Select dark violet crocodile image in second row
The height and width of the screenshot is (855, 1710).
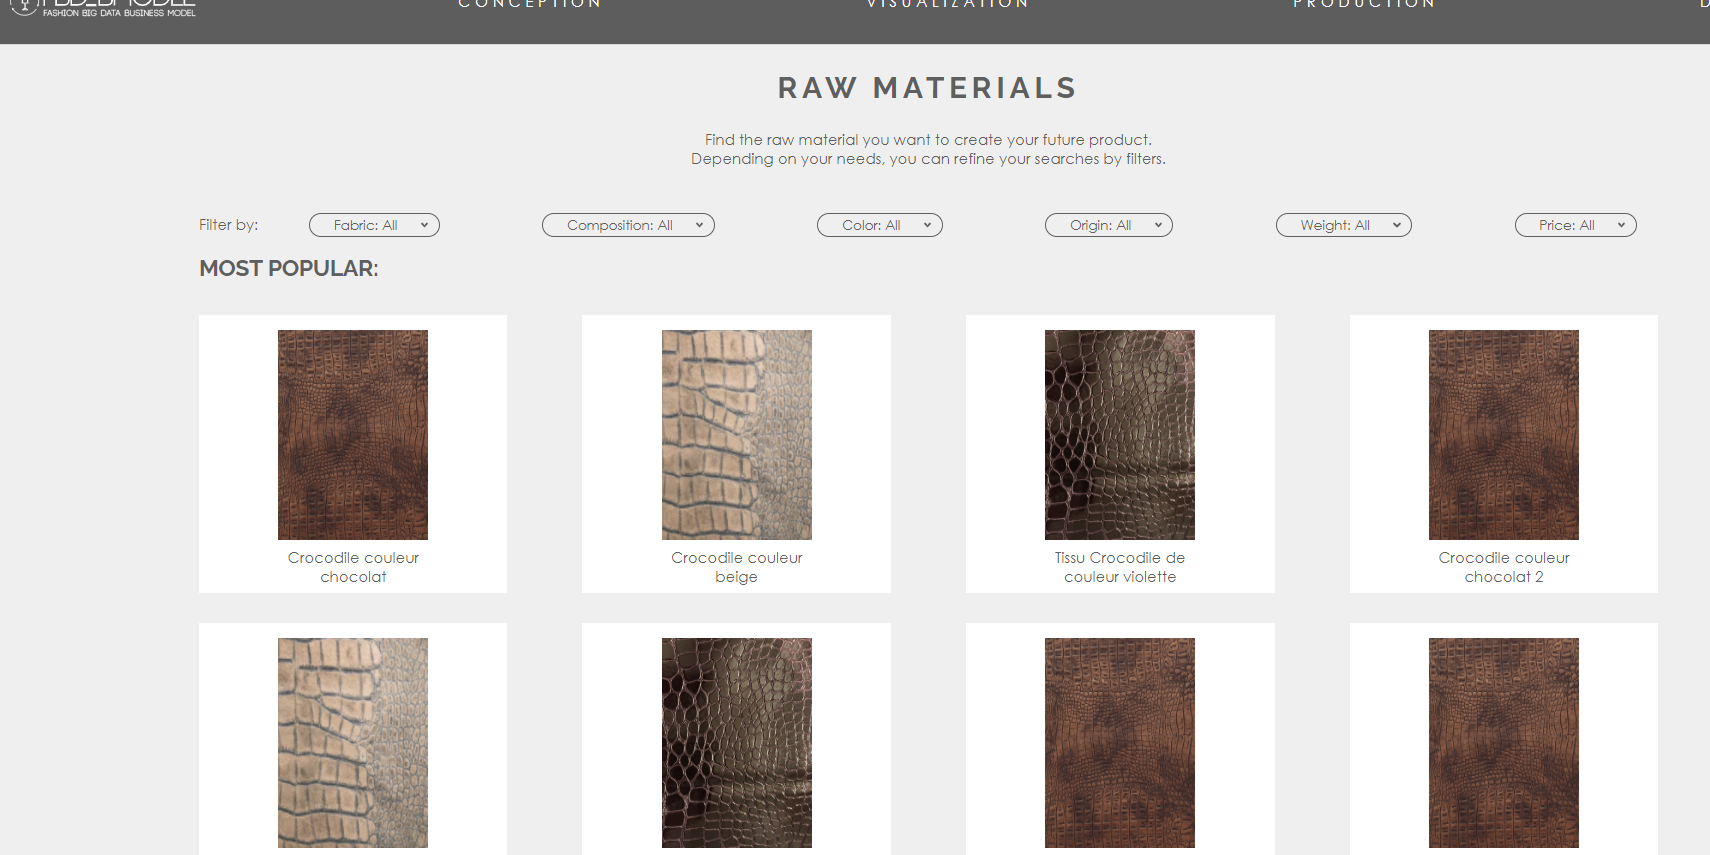coord(736,743)
